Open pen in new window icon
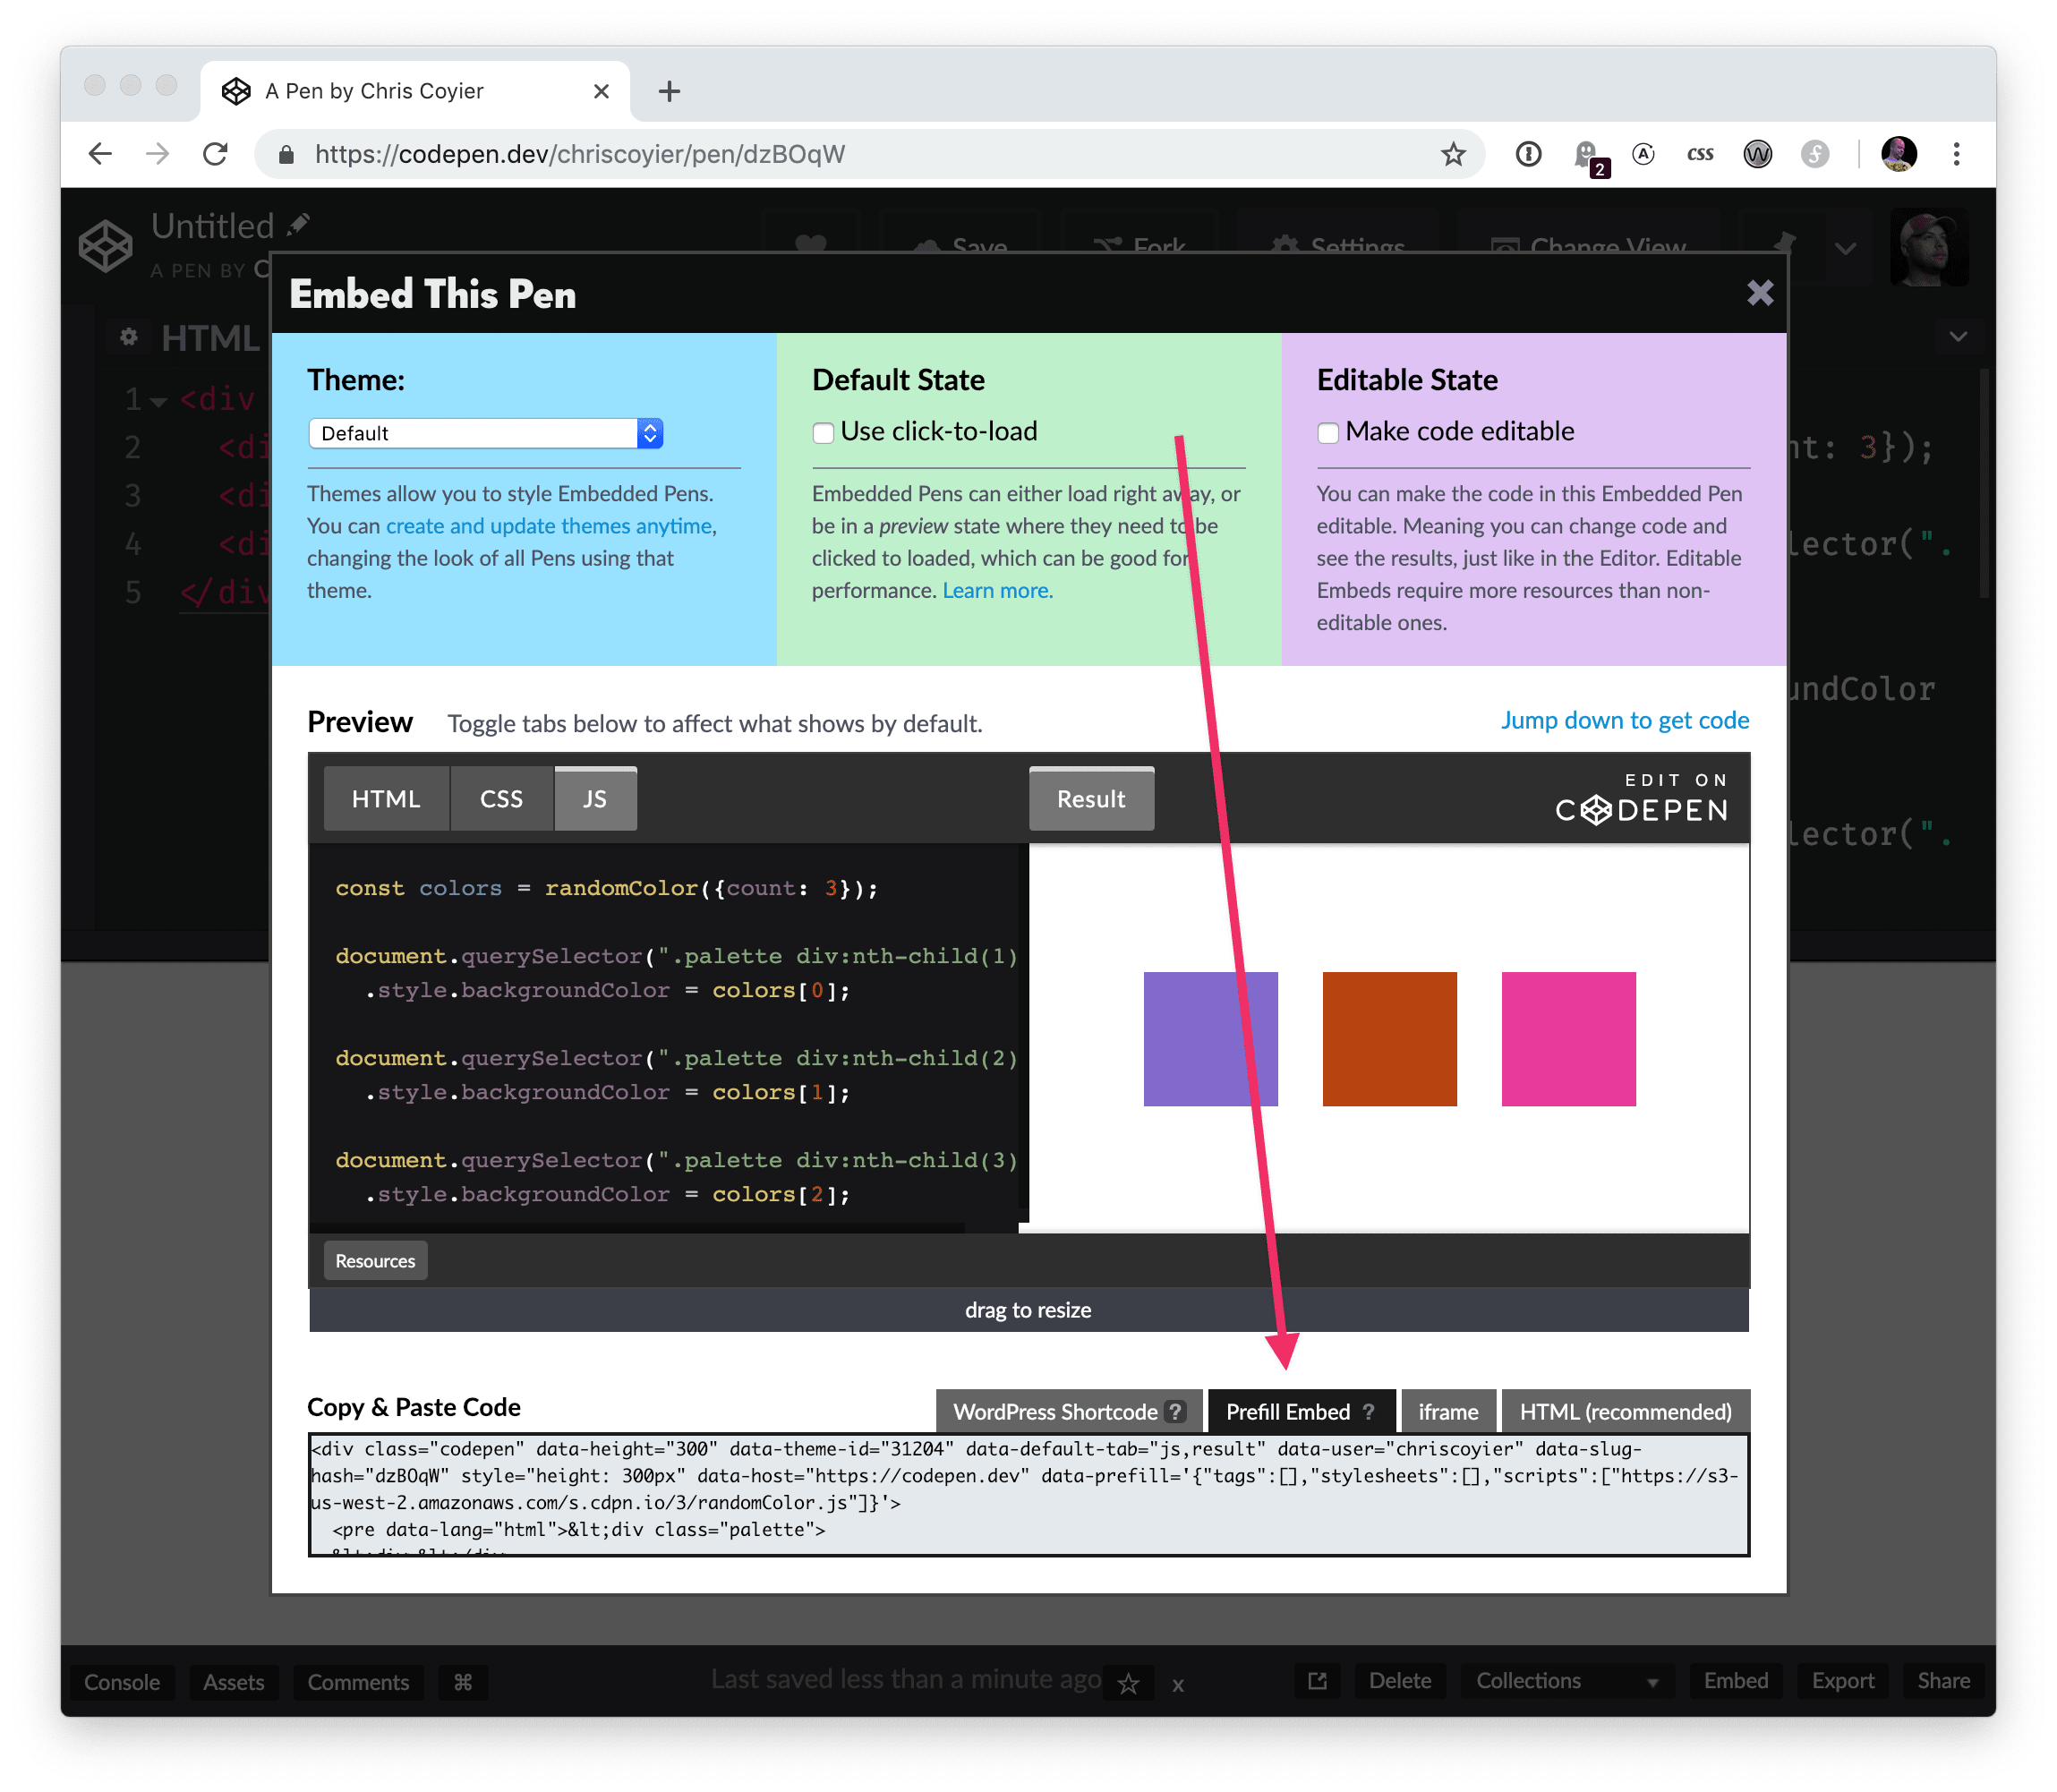This screenshot has width=2057, height=1792. coord(1318,1681)
